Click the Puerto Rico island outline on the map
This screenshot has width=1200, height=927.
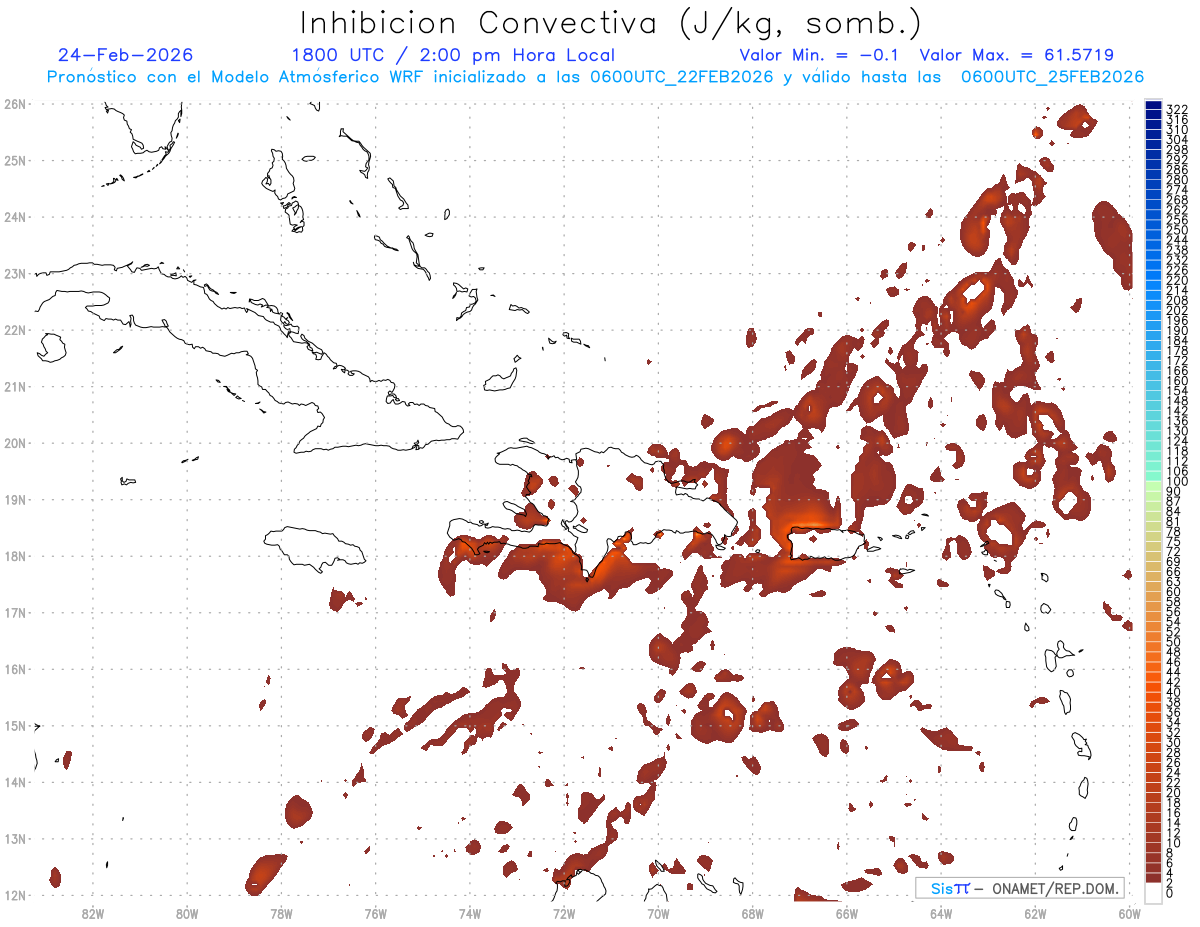point(826,544)
